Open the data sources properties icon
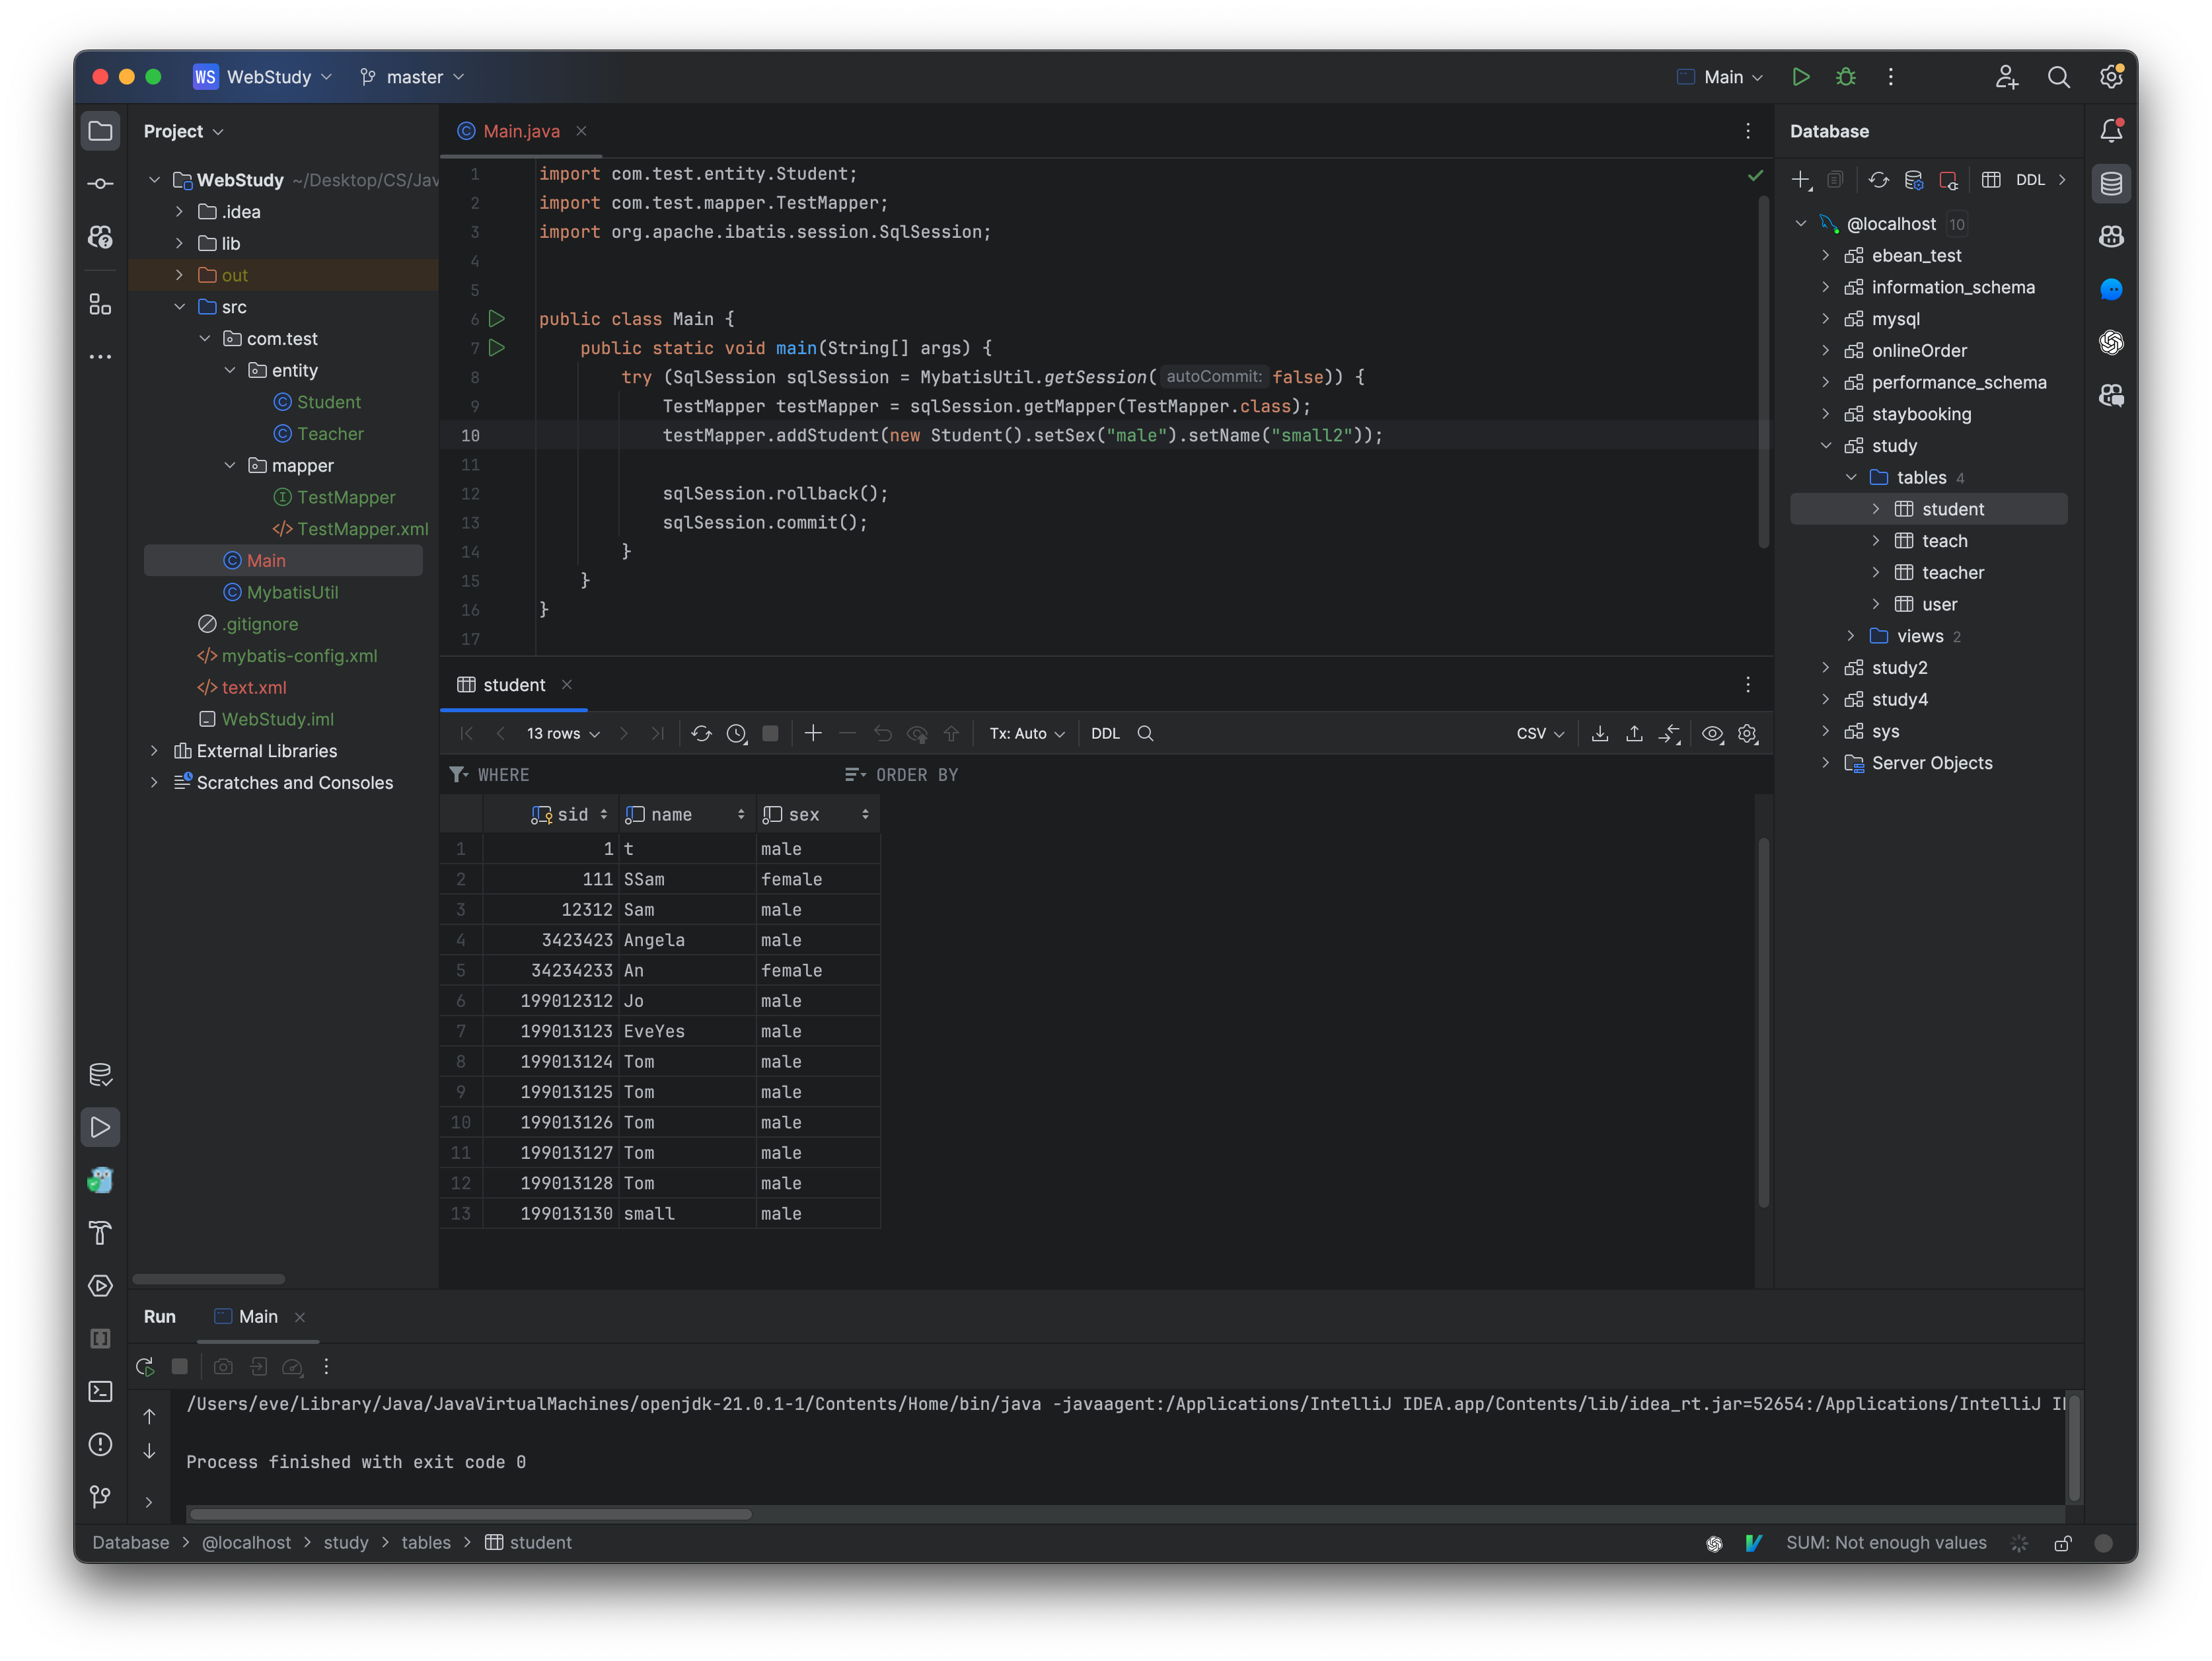The width and height of the screenshot is (2212, 1661). click(x=1914, y=180)
